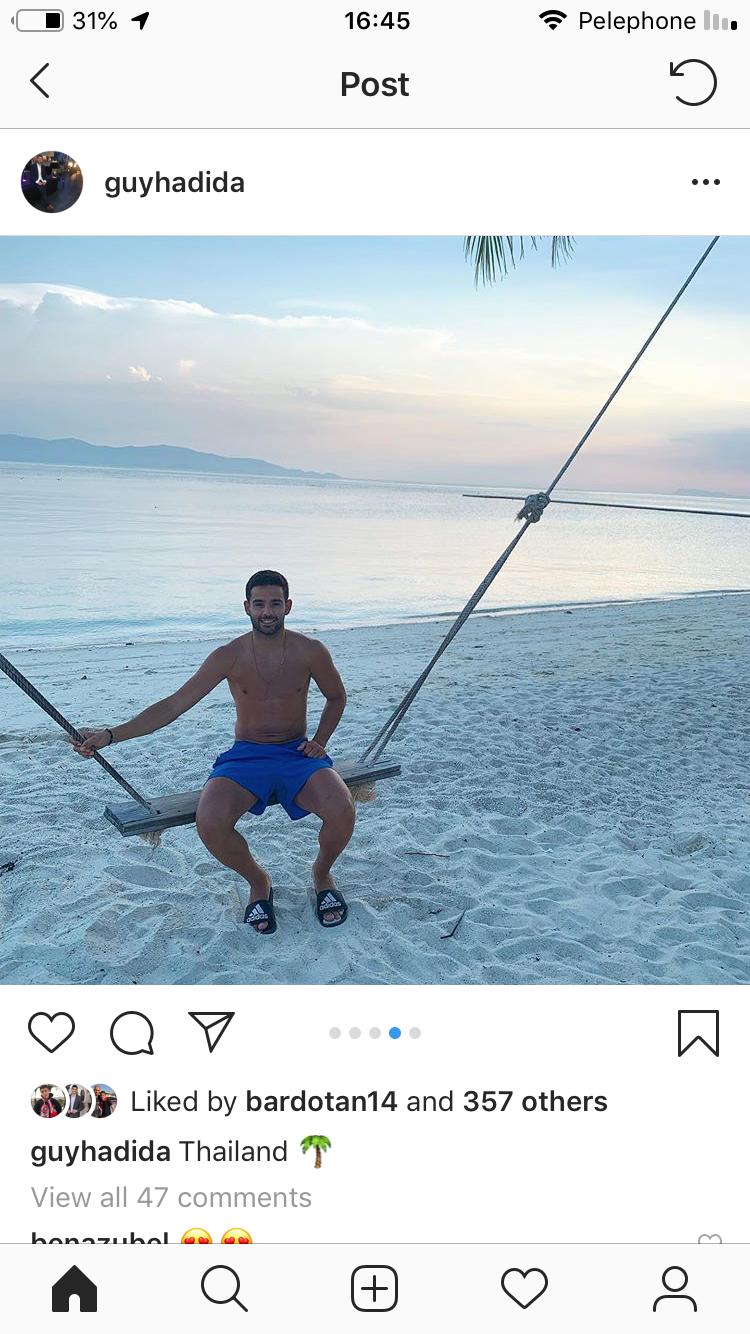
Task: Tap the back arrow in the header
Action: pos(40,81)
